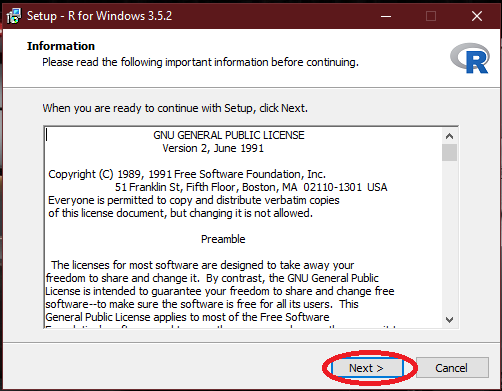The height and width of the screenshot is (391, 502).
Task: Click the 'Information' header title
Action: (61, 46)
